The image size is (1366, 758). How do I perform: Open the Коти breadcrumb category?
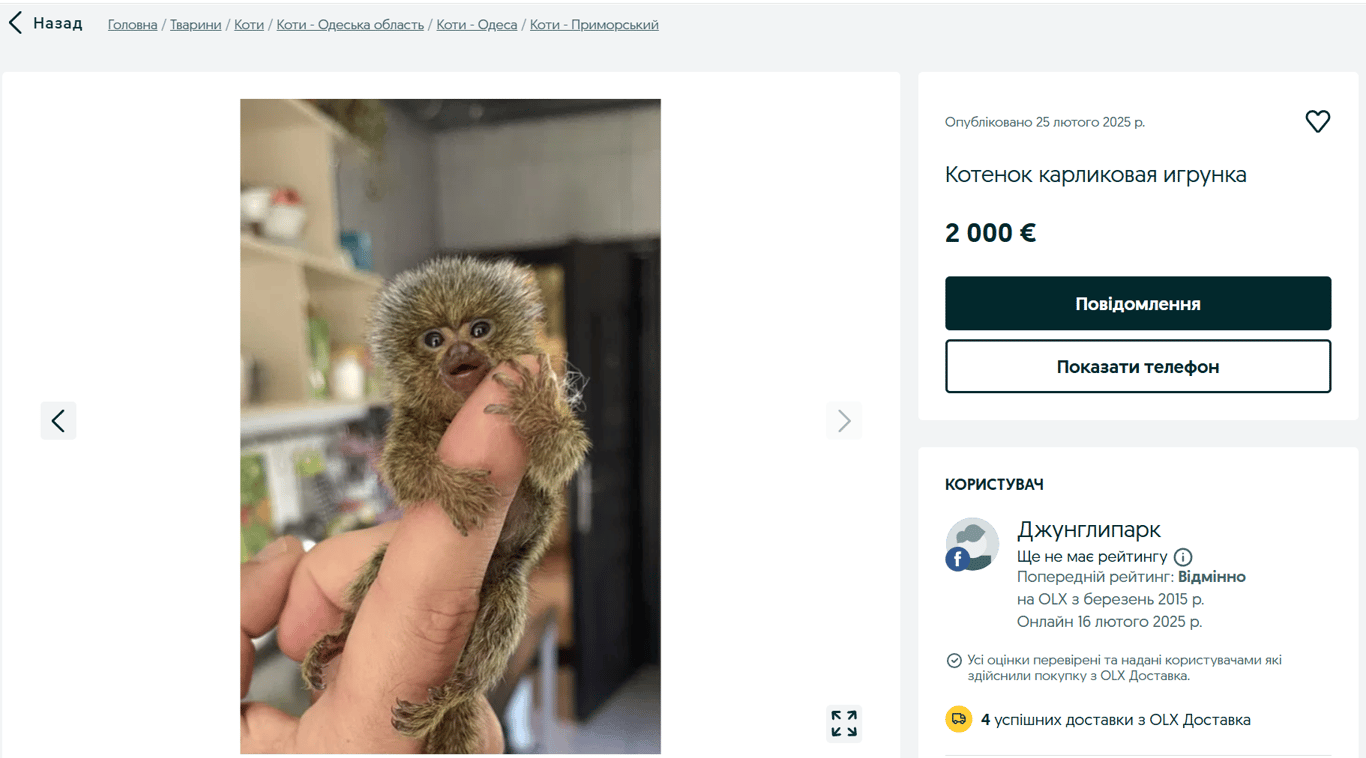[x=248, y=24]
